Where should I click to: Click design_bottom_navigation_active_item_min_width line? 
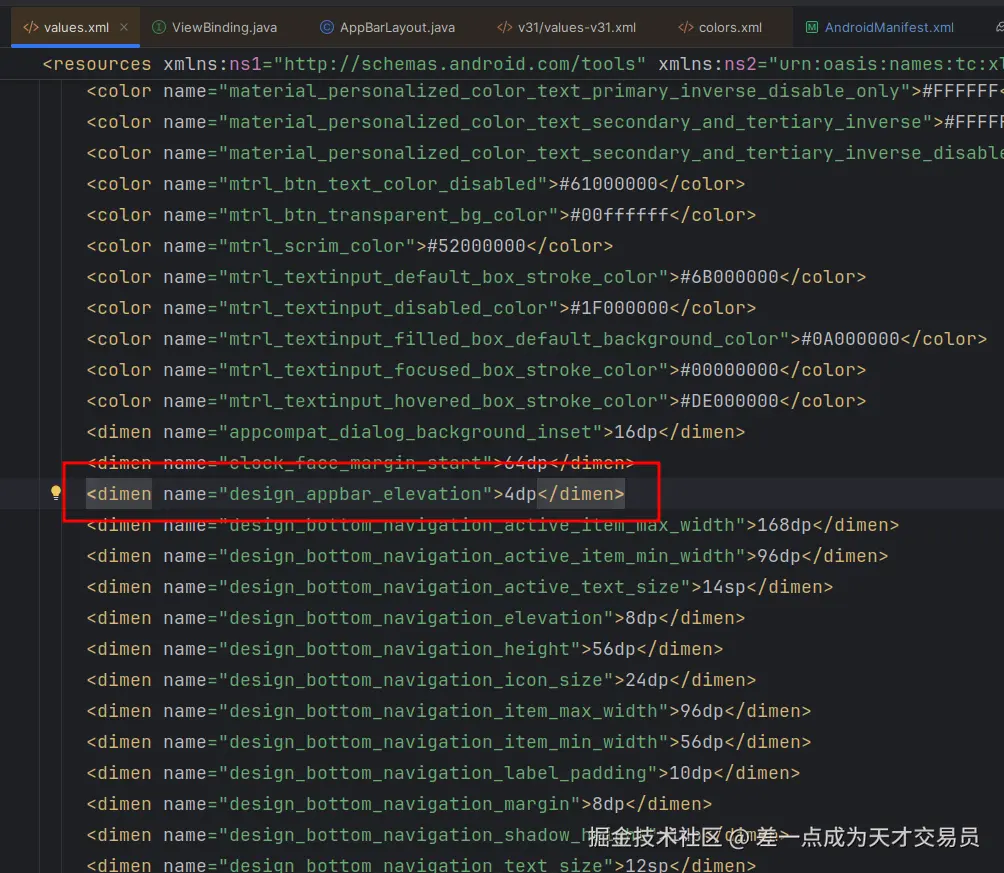pos(487,556)
